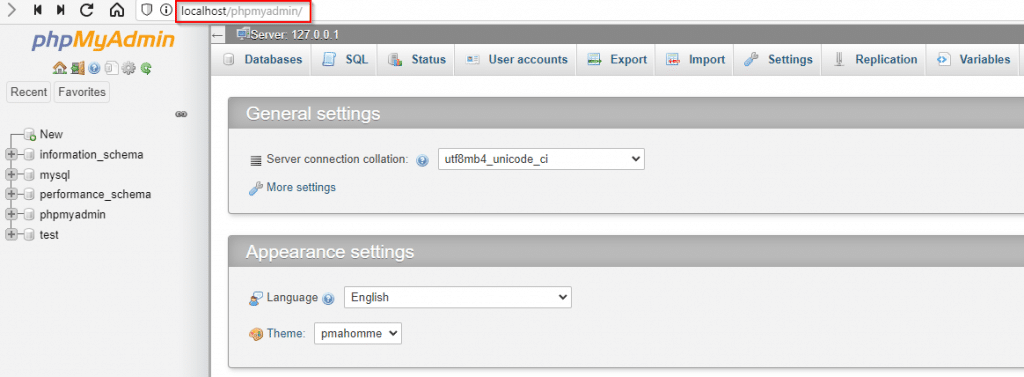
Task: Collapse navigation panel with left arrow
Action: coord(219,35)
